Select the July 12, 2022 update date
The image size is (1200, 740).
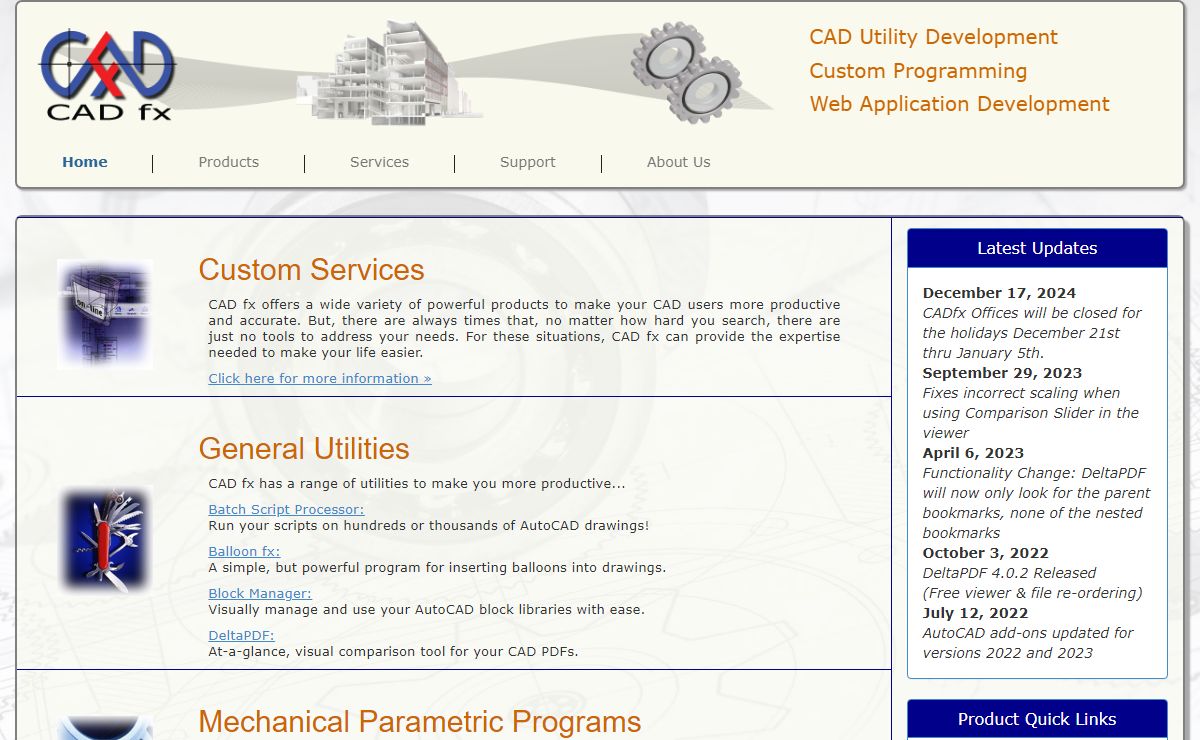coord(975,613)
